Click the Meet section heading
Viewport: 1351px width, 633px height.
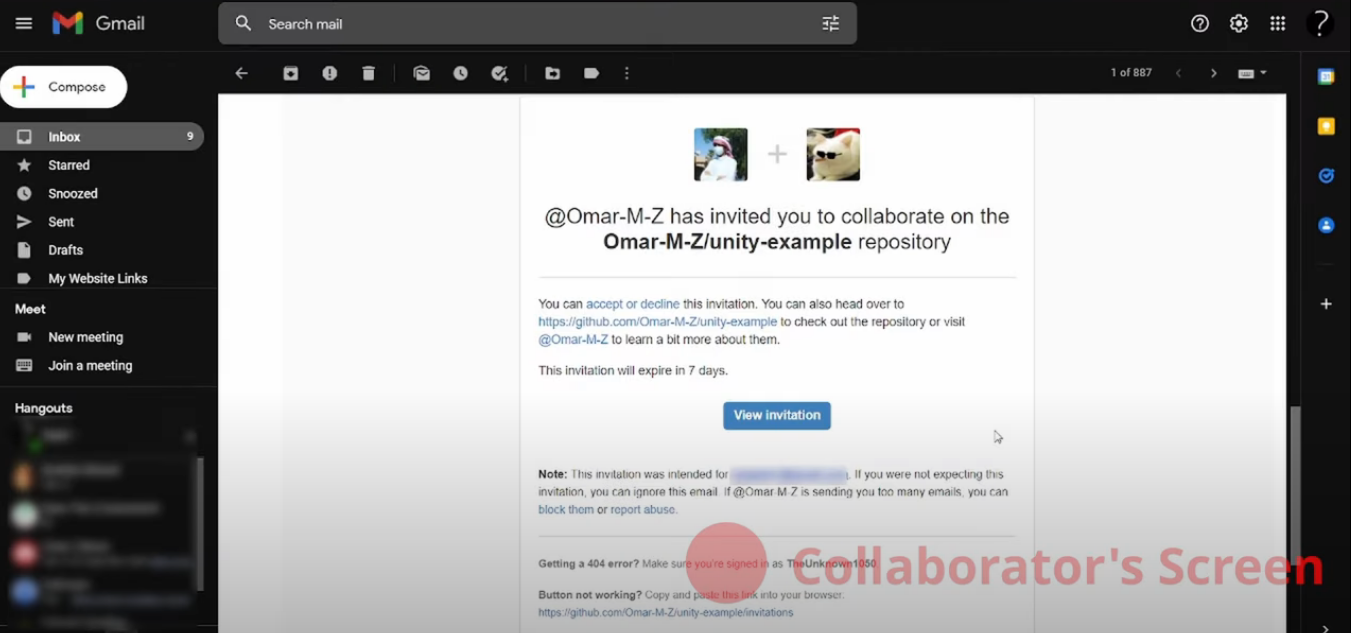(31, 309)
